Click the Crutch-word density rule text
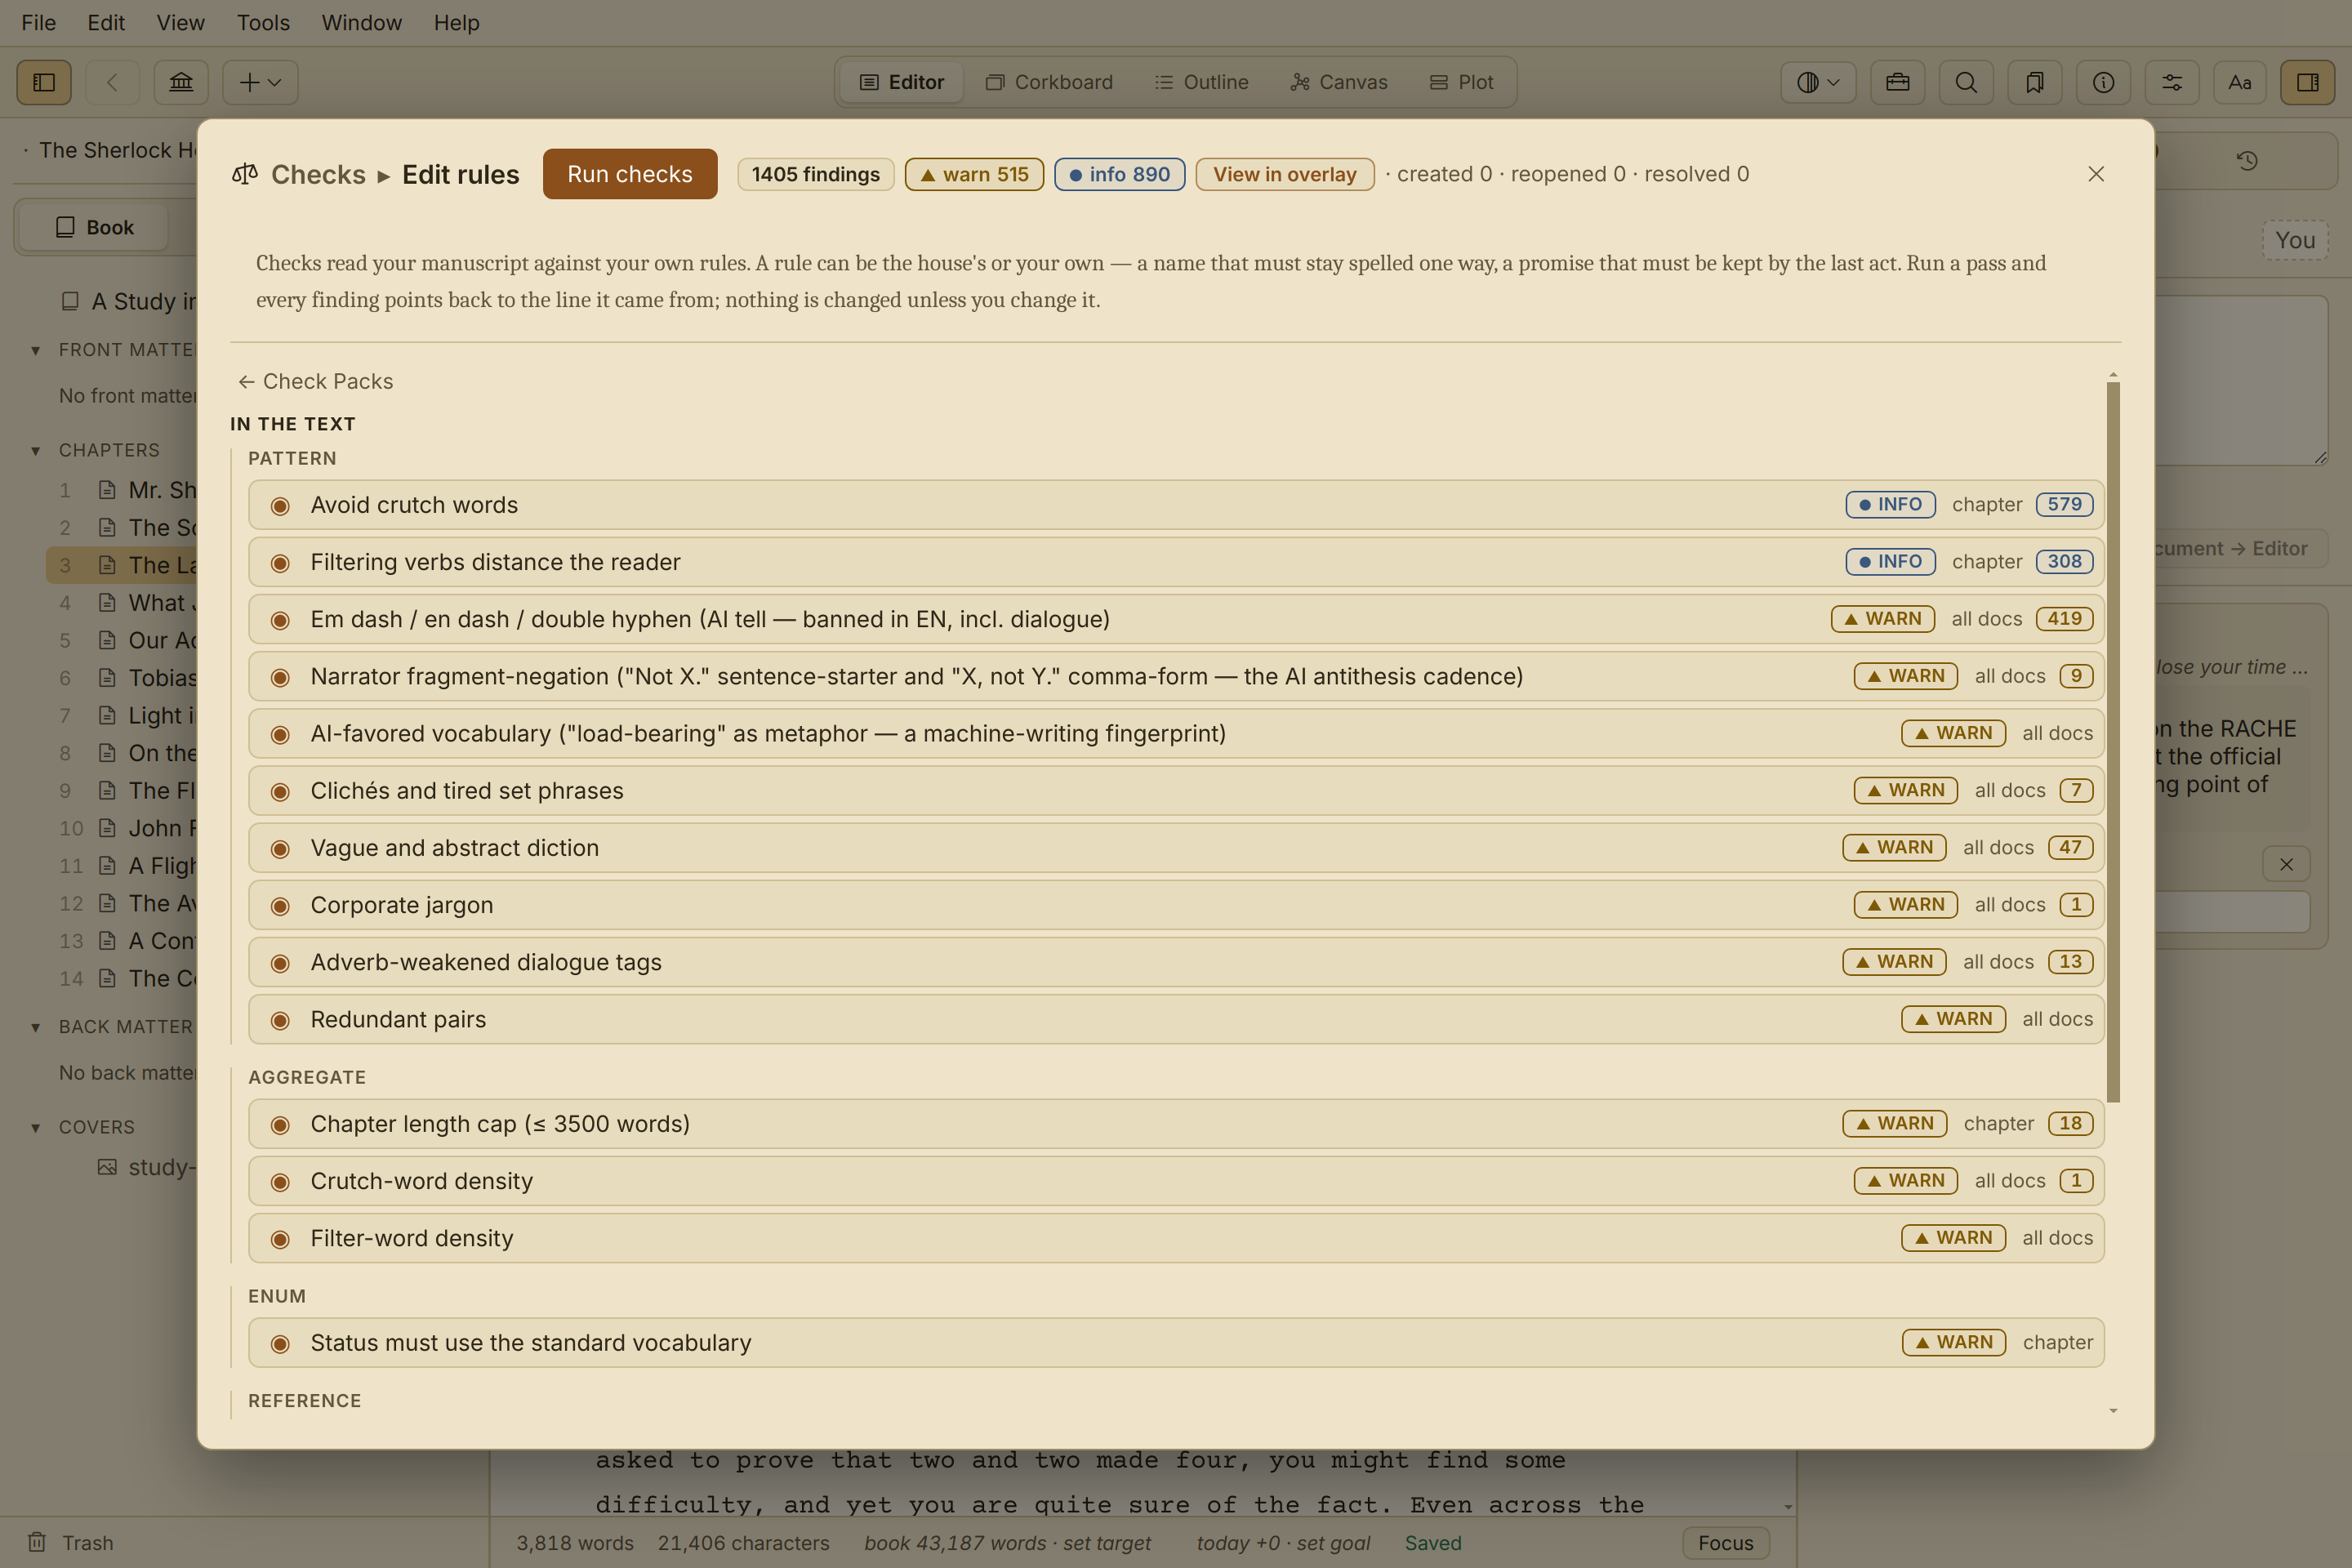Viewport: 2352px width, 1568px height. click(421, 1181)
